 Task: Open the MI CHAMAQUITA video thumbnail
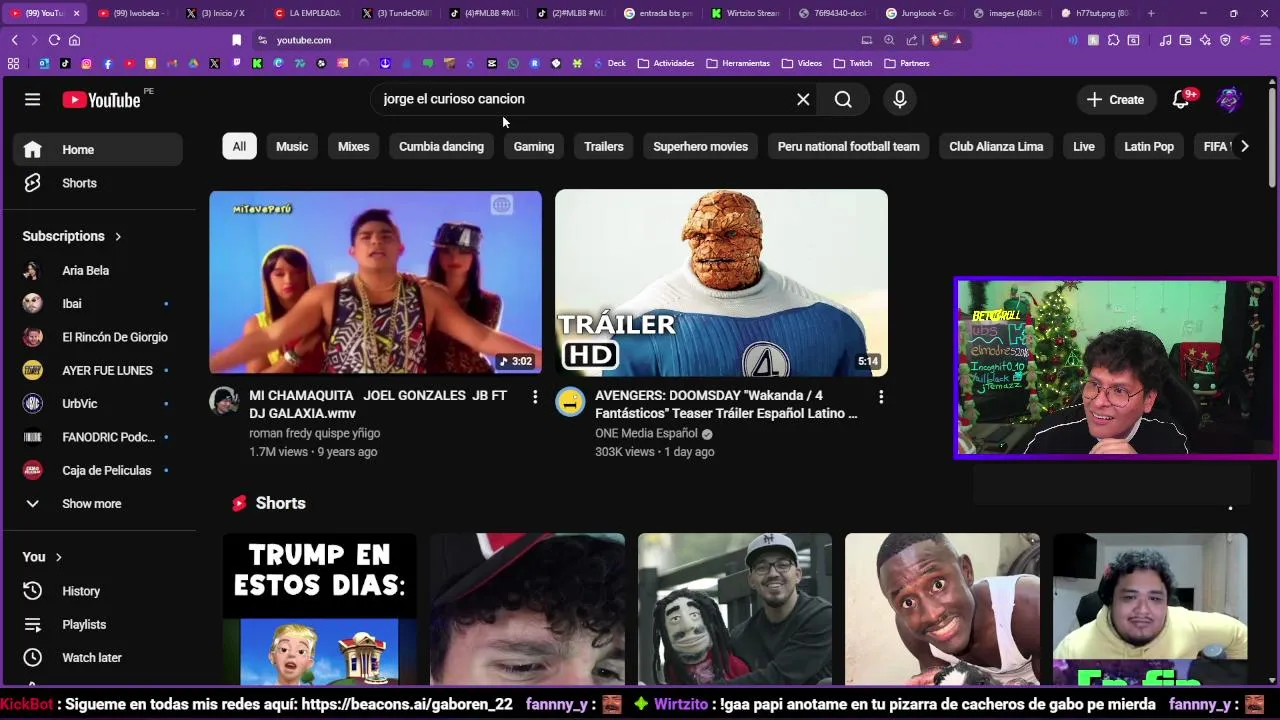tap(375, 282)
